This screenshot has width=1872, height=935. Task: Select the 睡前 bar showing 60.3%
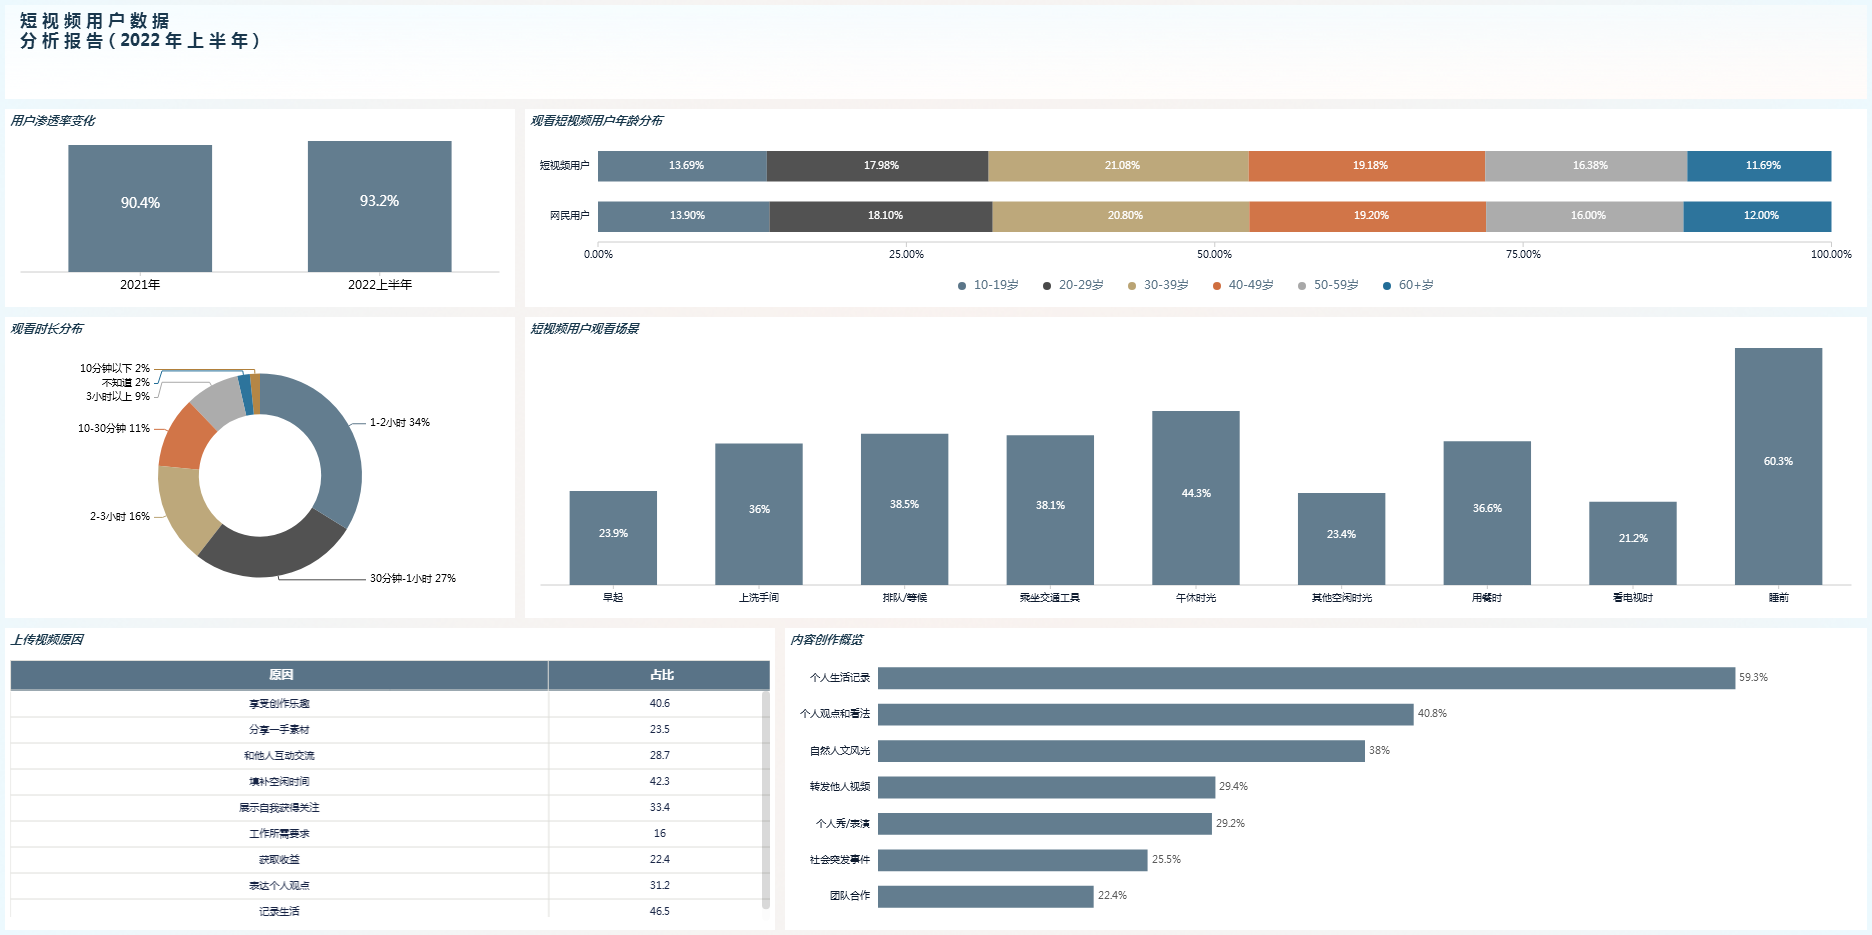[x=1777, y=466]
